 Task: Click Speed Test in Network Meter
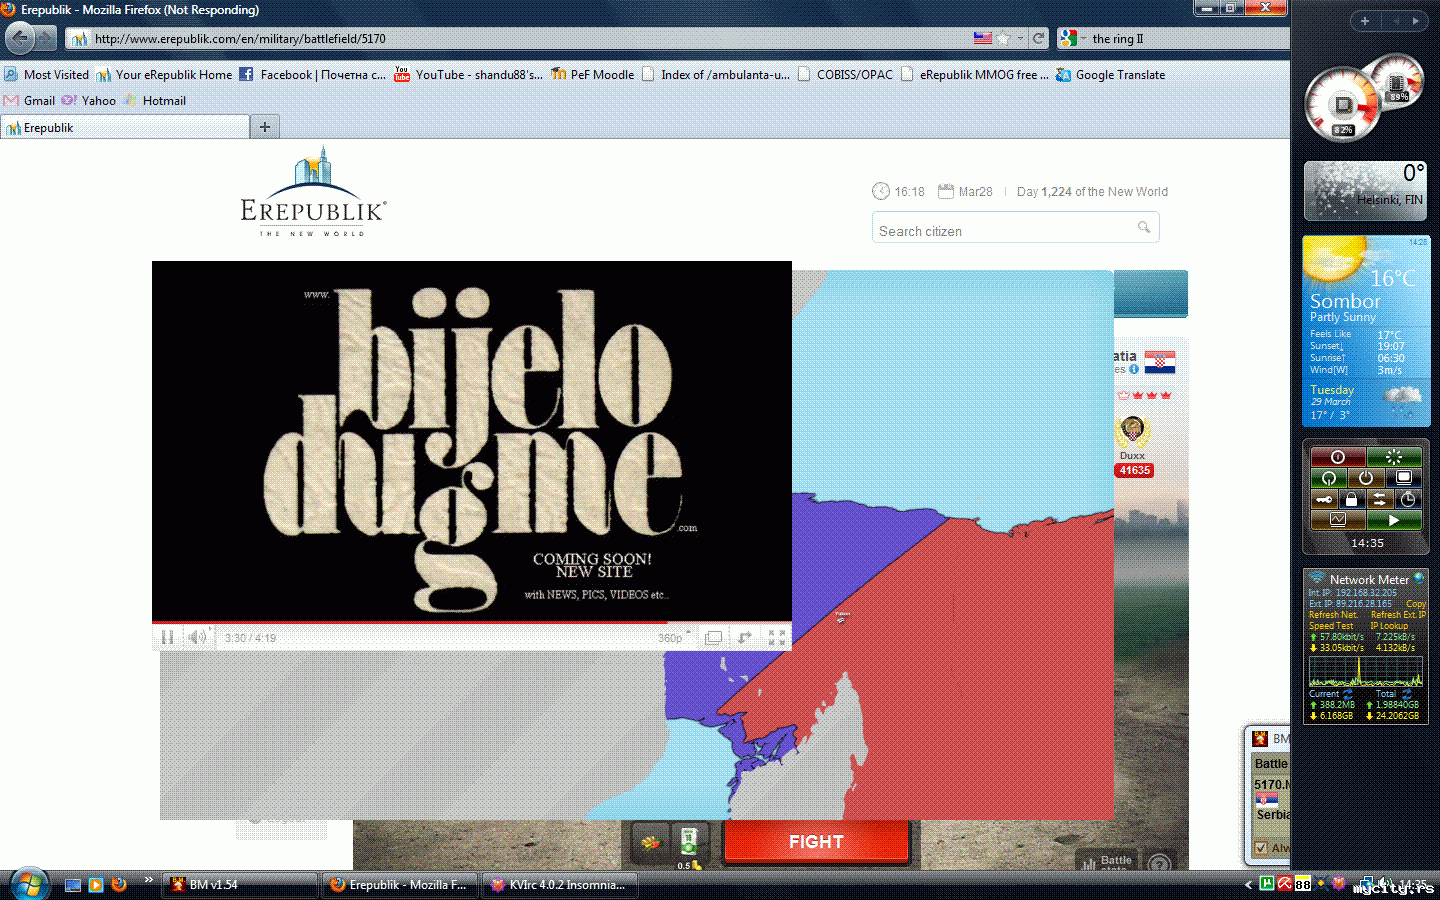(1331, 626)
